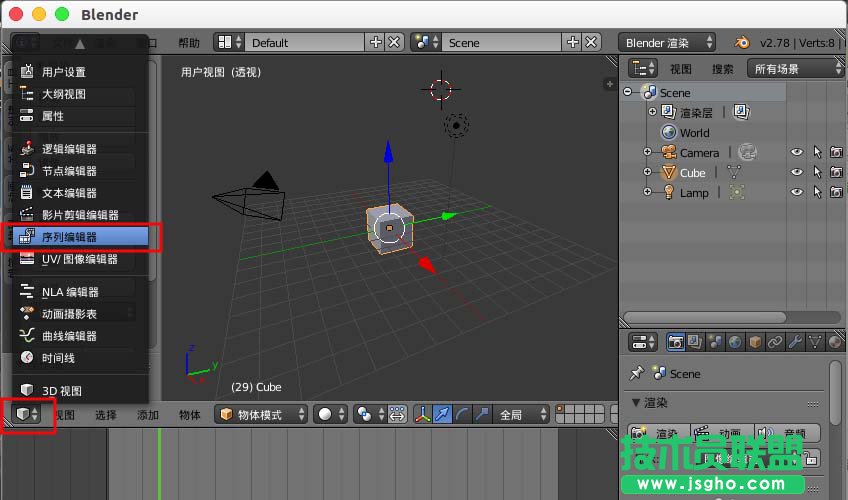
Task: Open Render Layers properties tab
Action: tap(695, 342)
